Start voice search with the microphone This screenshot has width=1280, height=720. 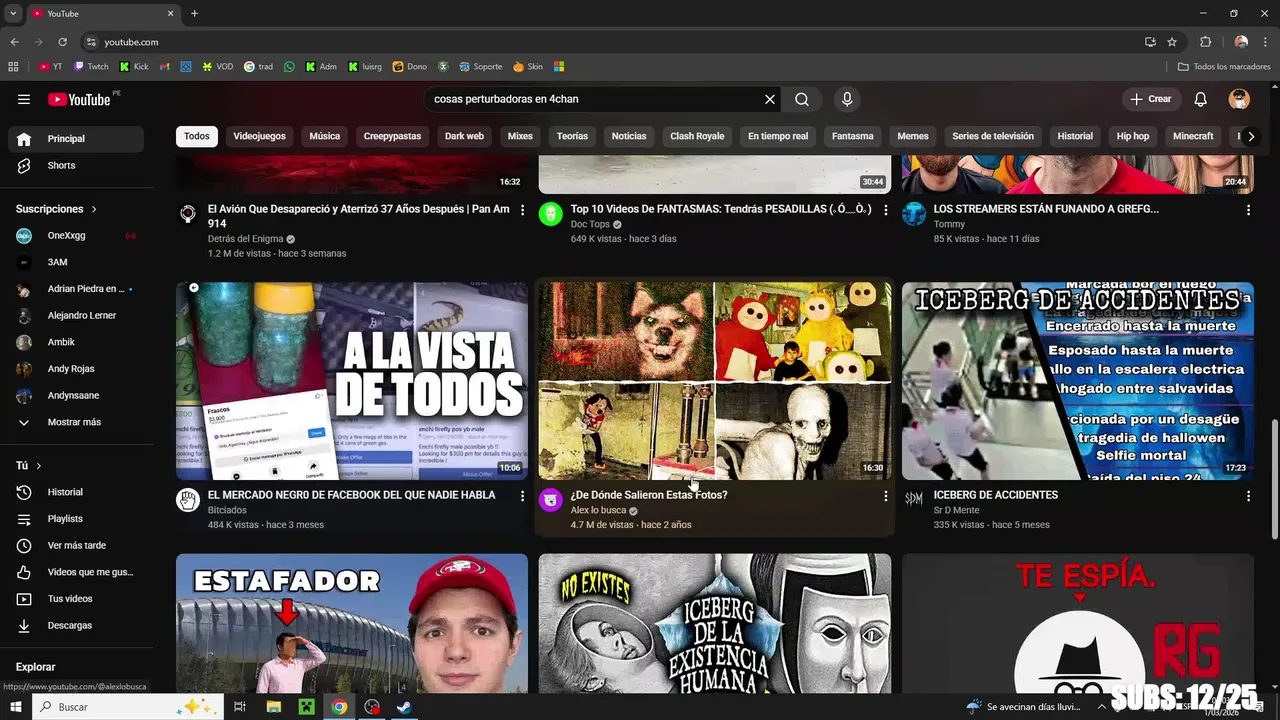click(847, 99)
